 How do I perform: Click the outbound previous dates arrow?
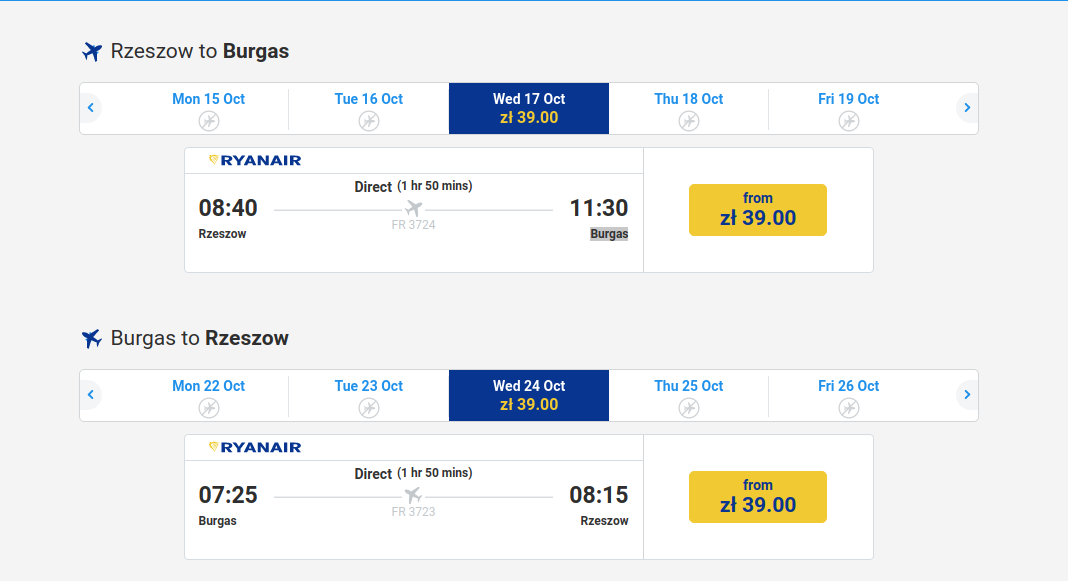(x=91, y=108)
